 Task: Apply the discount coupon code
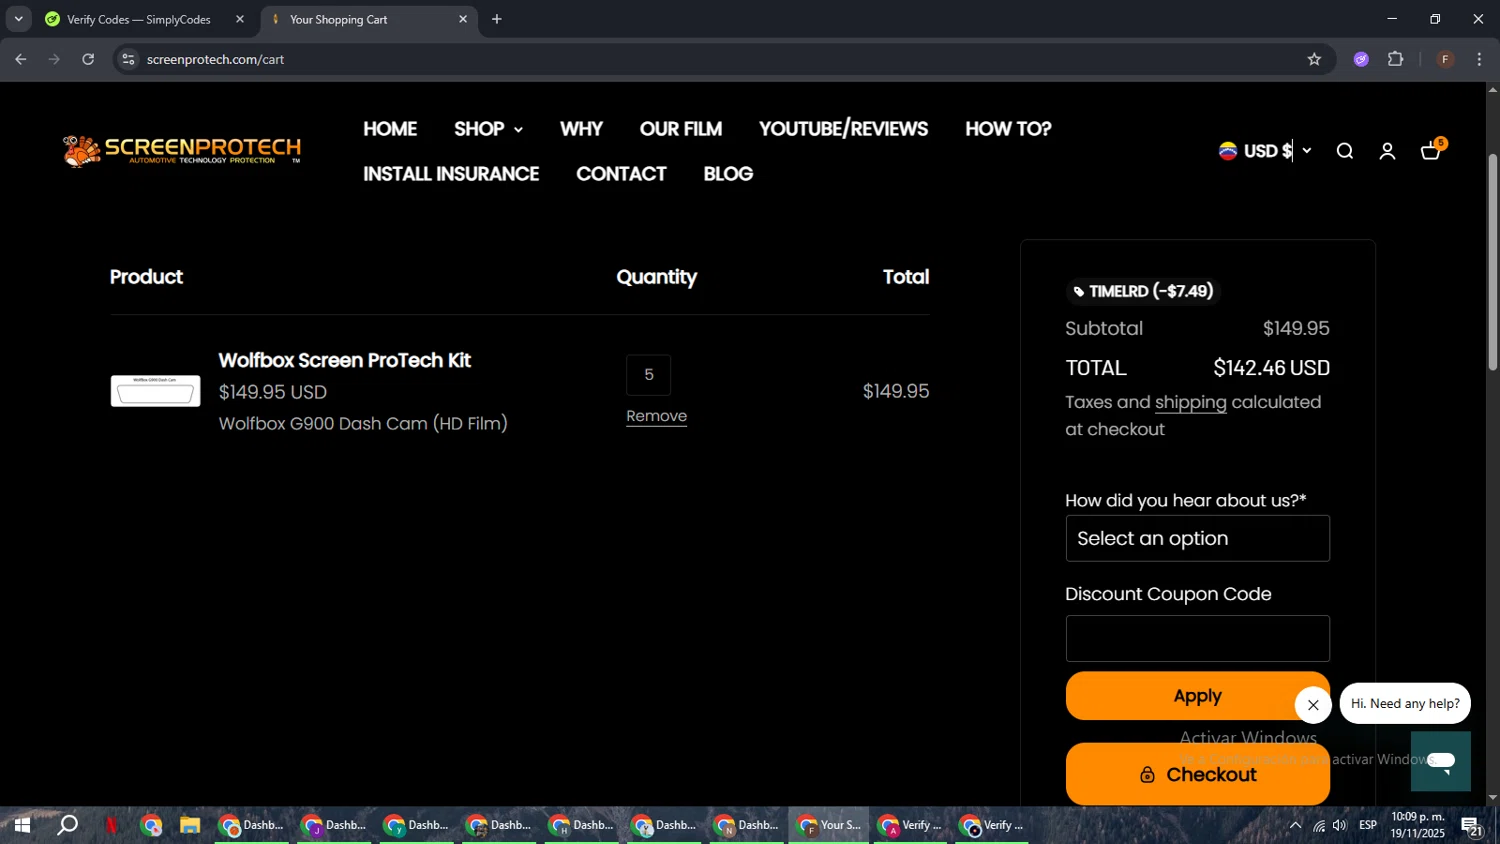click(1197, 696)
